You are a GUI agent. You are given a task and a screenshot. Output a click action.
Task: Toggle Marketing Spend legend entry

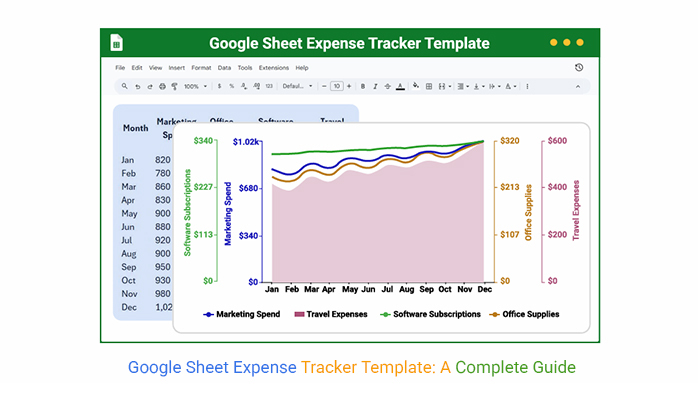pyautogui.click(x=242, y=314)
